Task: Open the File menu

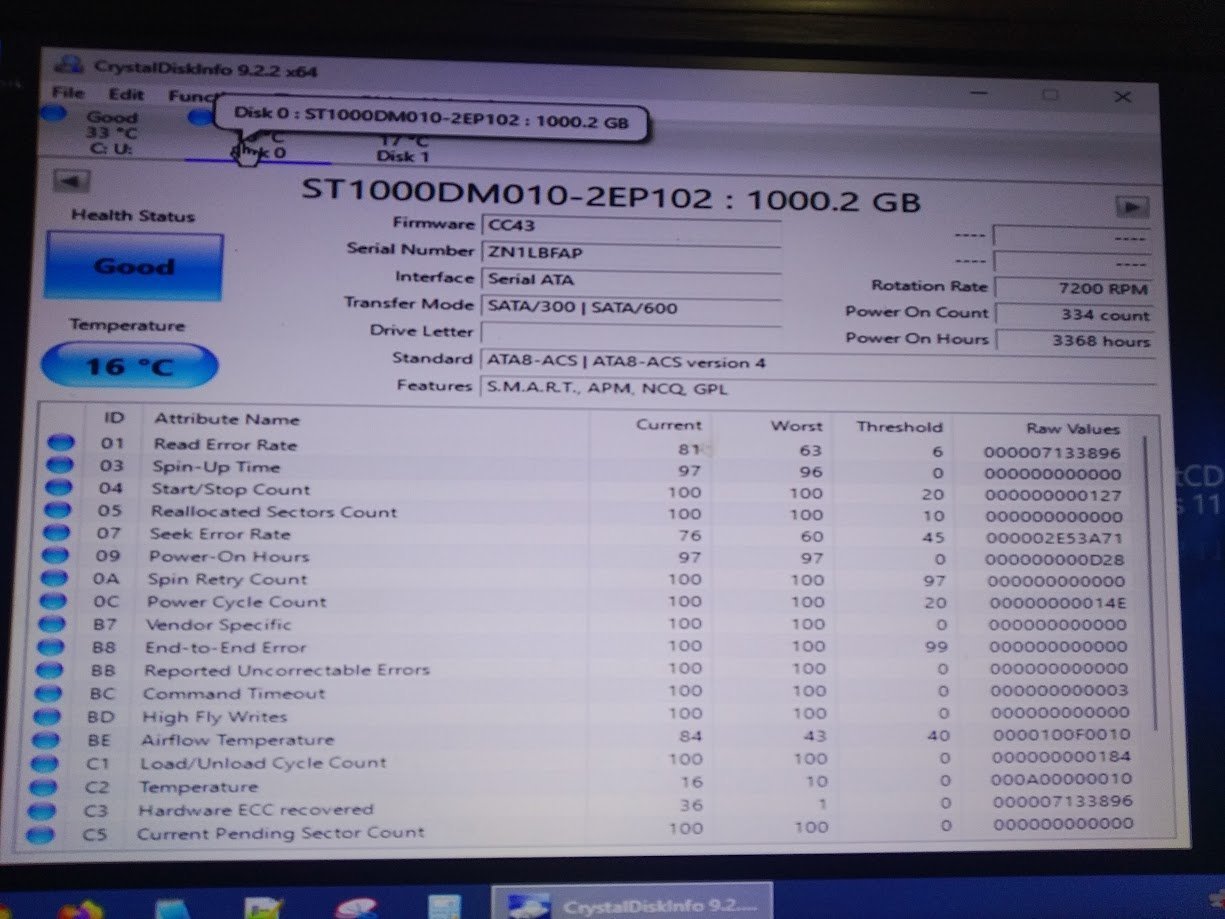Action: pos(68,94)
